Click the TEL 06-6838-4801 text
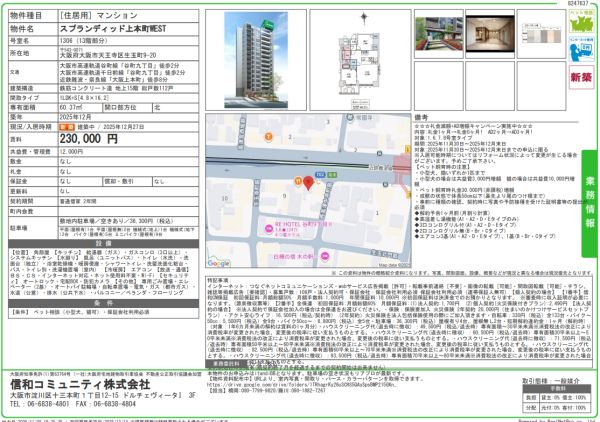The width and height of the screenshot is (600, 422). (x=40, y=404)
